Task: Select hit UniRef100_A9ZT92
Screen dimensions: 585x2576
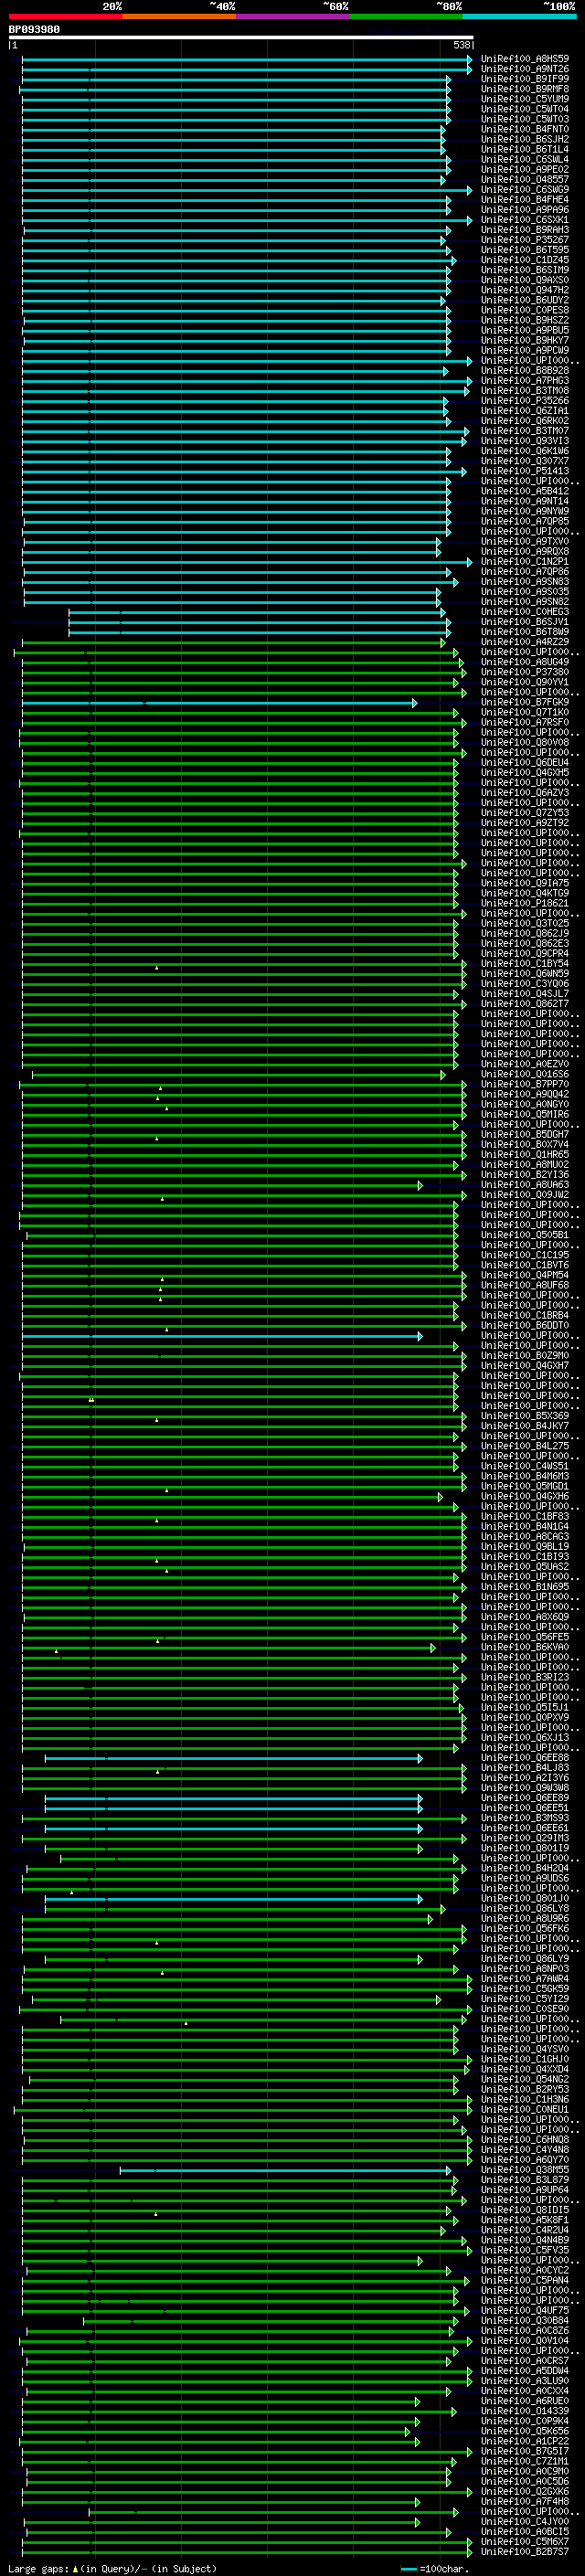Action: tap(525, 823)
